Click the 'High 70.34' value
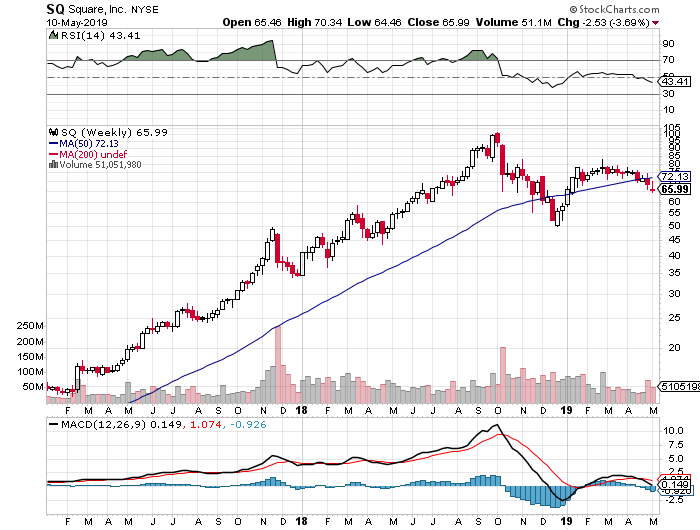The image size is (700, 530). click(314, 22)
